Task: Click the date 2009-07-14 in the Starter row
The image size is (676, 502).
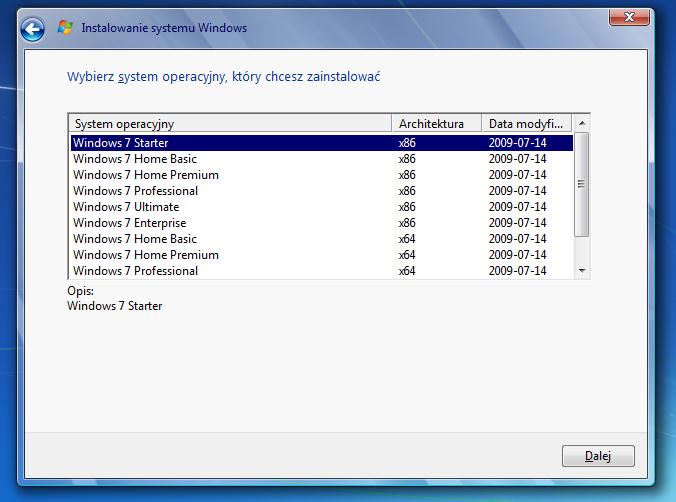Action: coord(517,143)
